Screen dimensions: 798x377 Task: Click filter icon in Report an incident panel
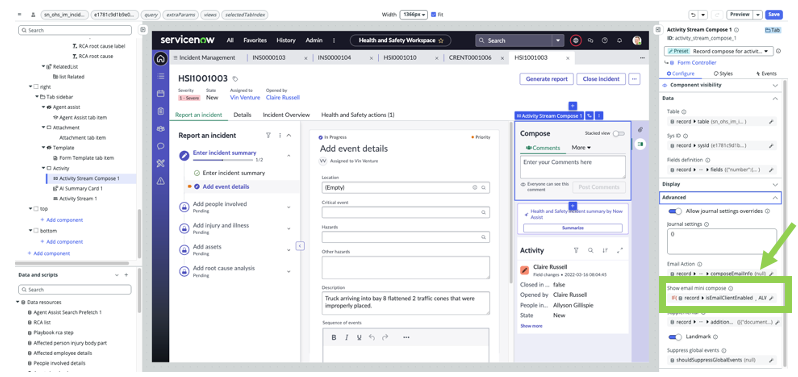tap(268, 135)
